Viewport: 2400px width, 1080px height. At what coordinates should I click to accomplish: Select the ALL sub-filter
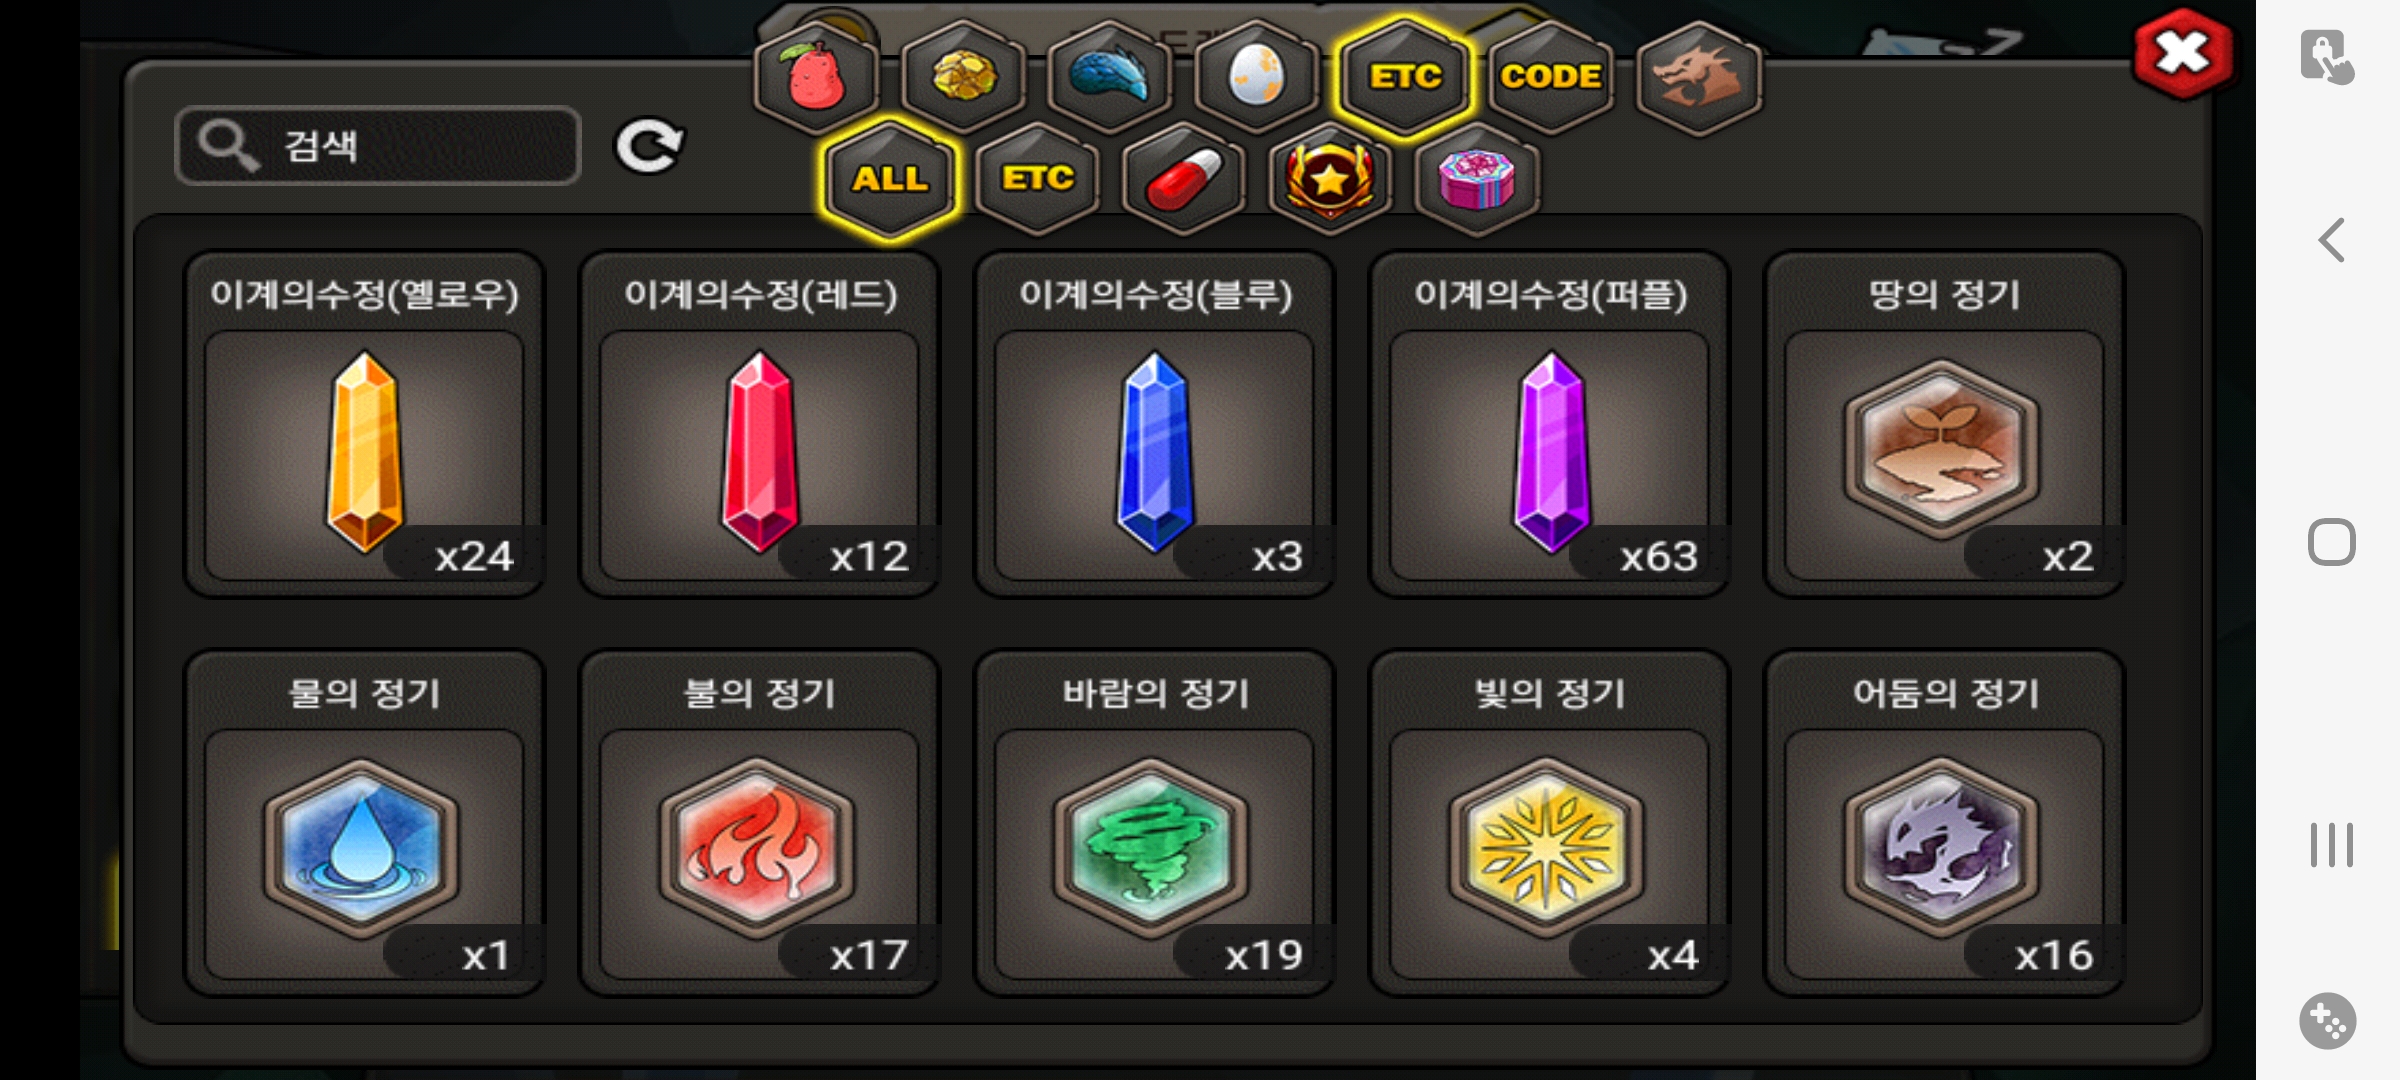(890, 178)
